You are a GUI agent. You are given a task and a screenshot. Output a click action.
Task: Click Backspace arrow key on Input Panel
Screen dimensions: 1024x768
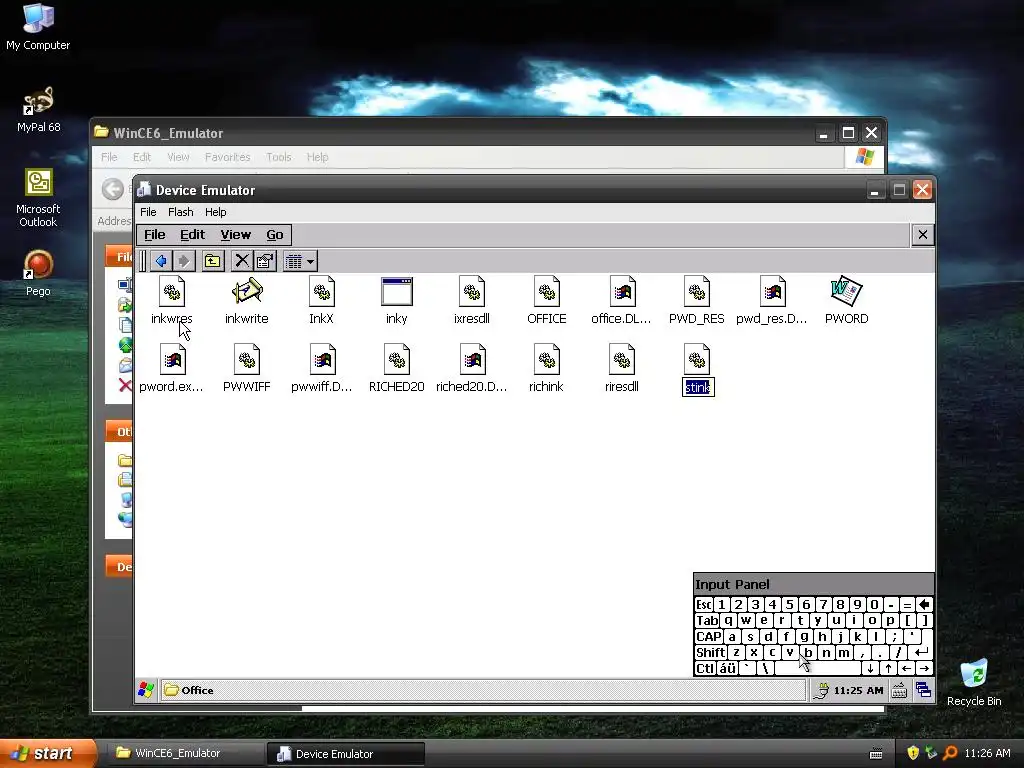[924, 605]
